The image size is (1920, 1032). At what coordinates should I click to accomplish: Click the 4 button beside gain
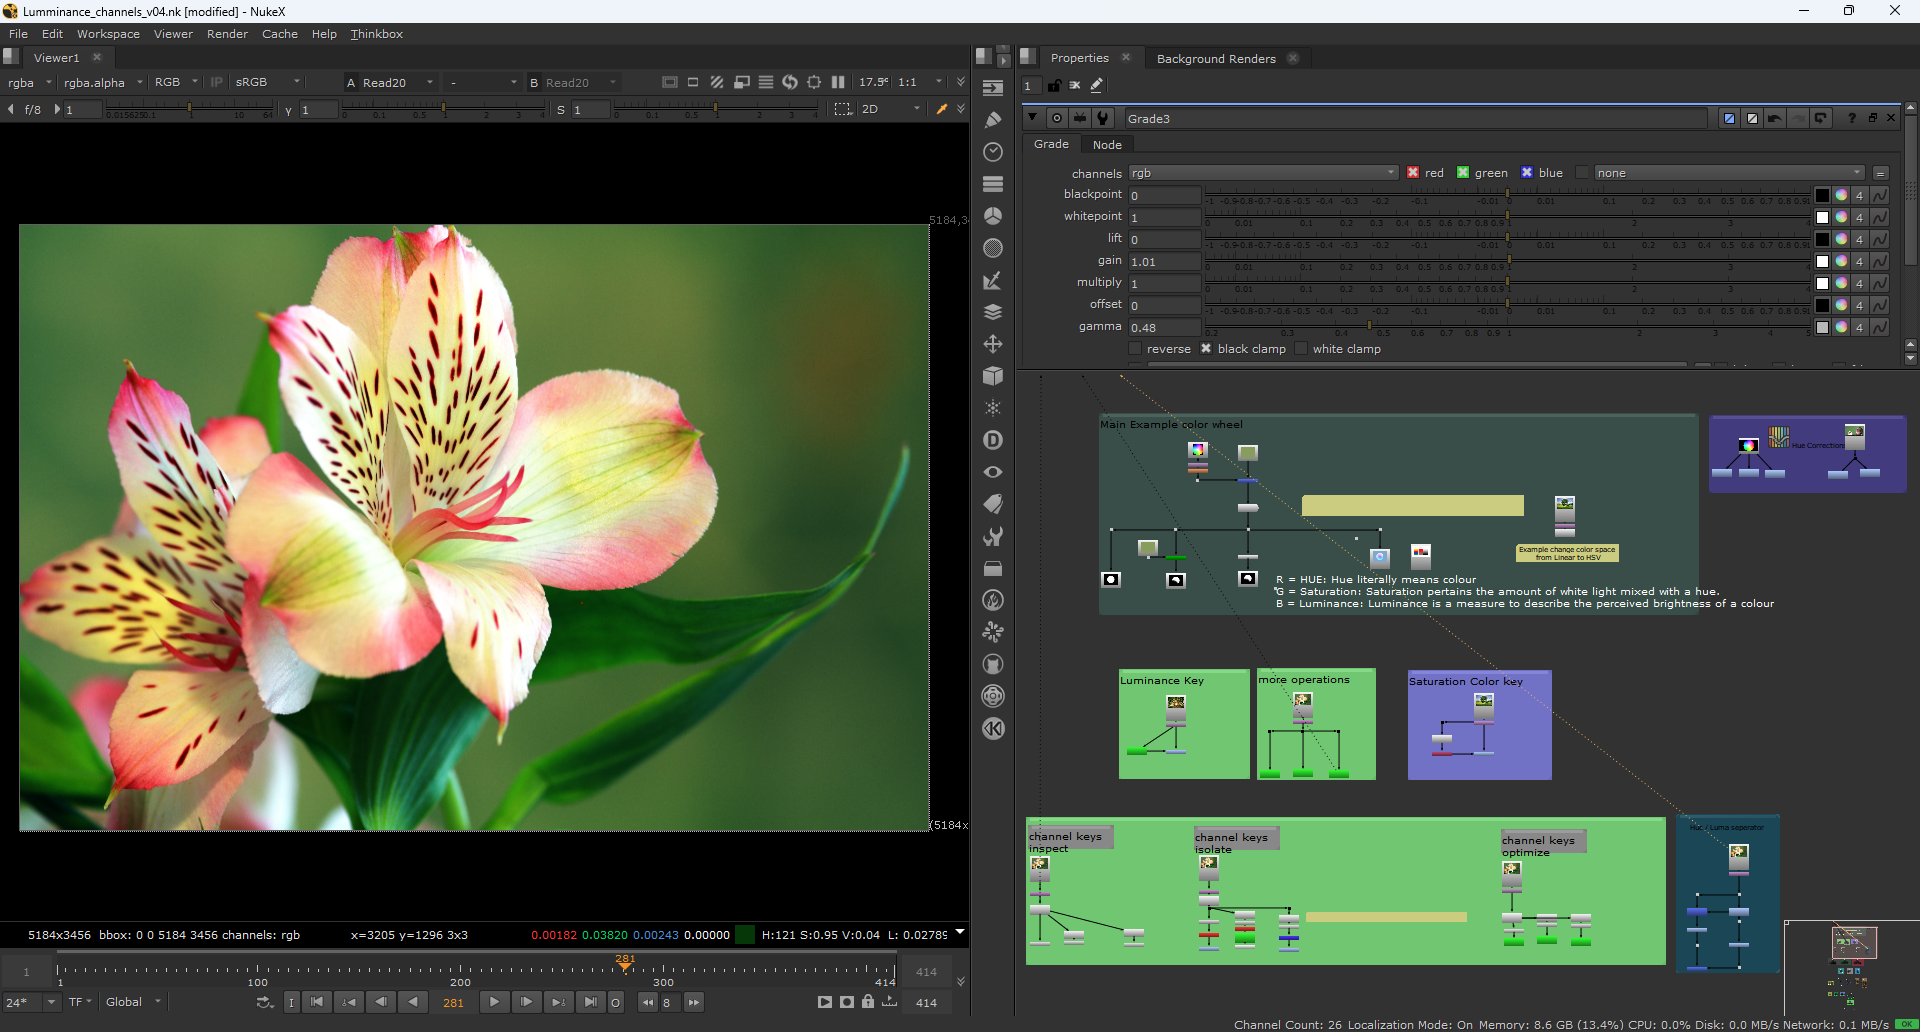click(x=1859, y=261)
